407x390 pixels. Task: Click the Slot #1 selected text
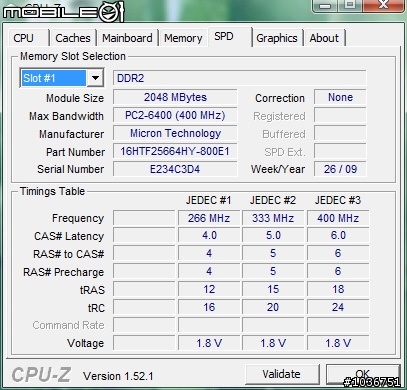click(x=53, y=78)
